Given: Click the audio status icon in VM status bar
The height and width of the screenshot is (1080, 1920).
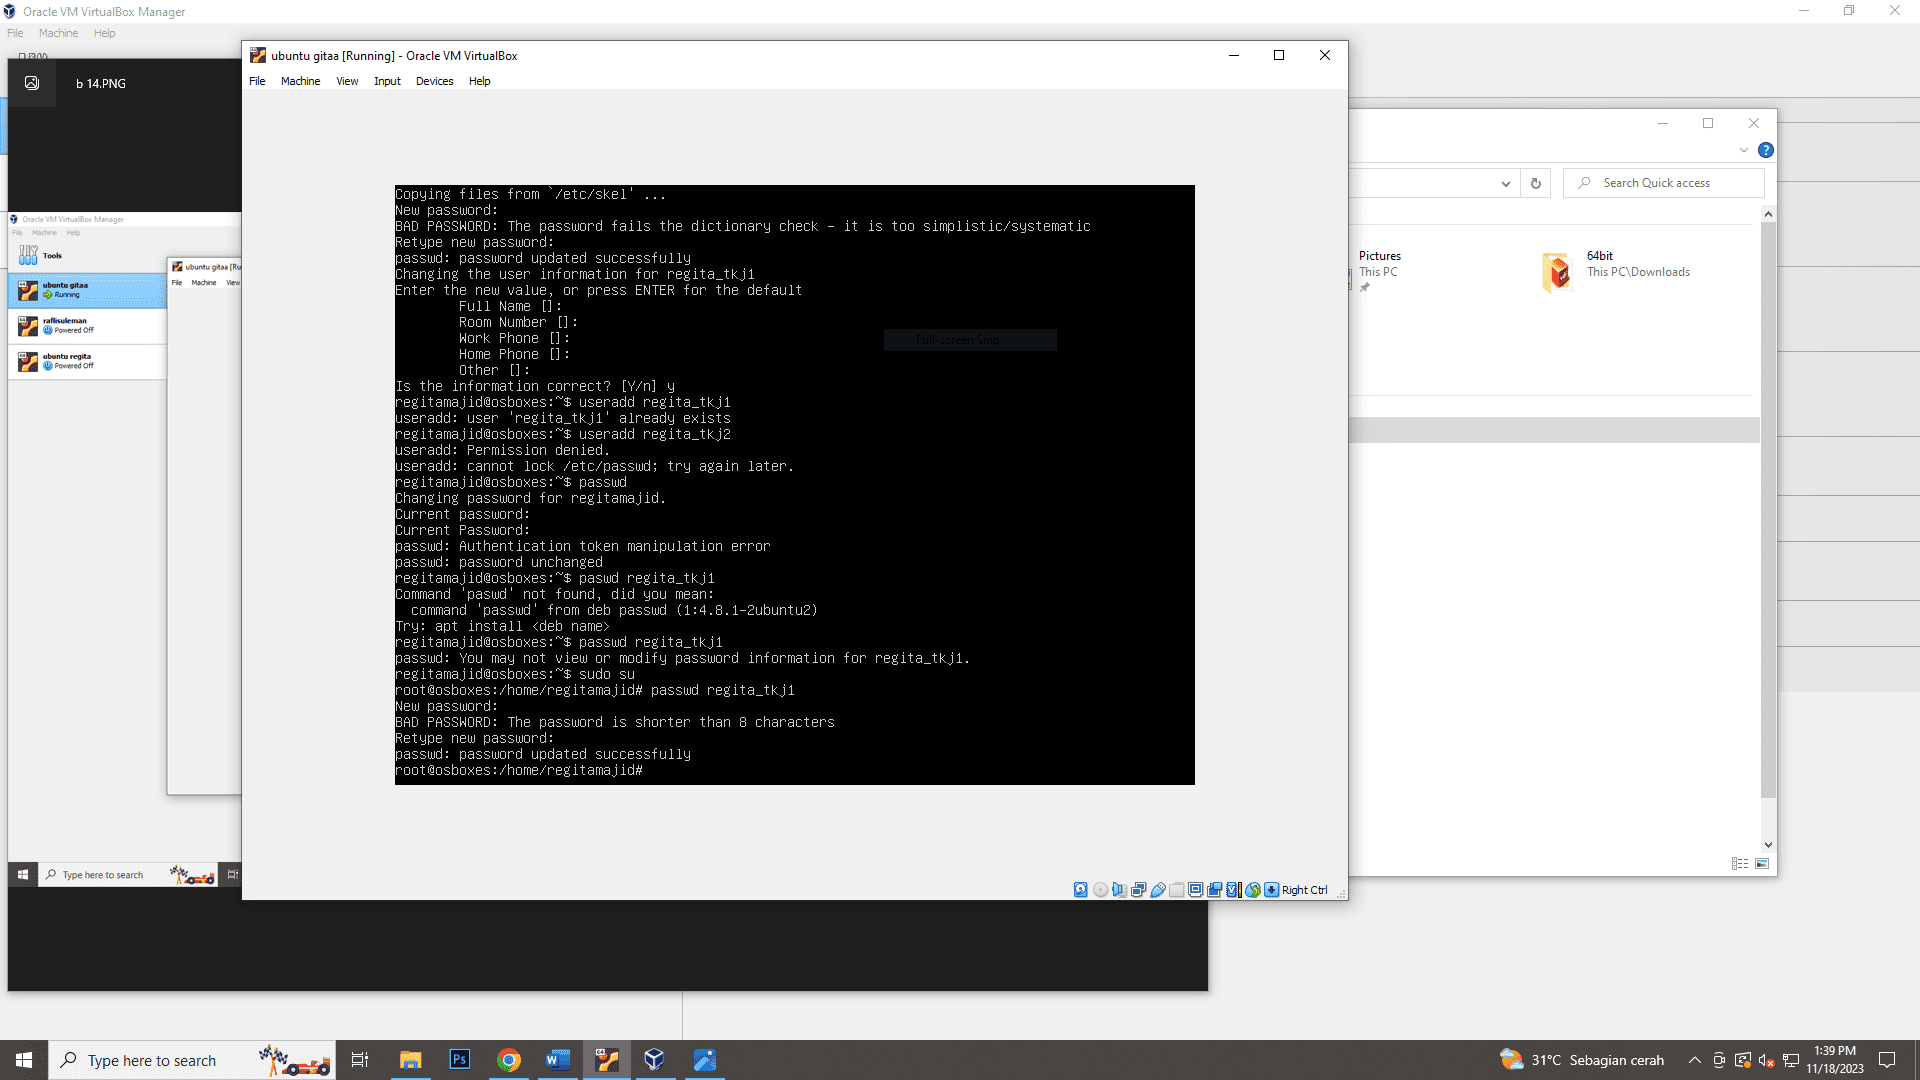Looking at the screenshot, I should click(x=1119, y=890).
